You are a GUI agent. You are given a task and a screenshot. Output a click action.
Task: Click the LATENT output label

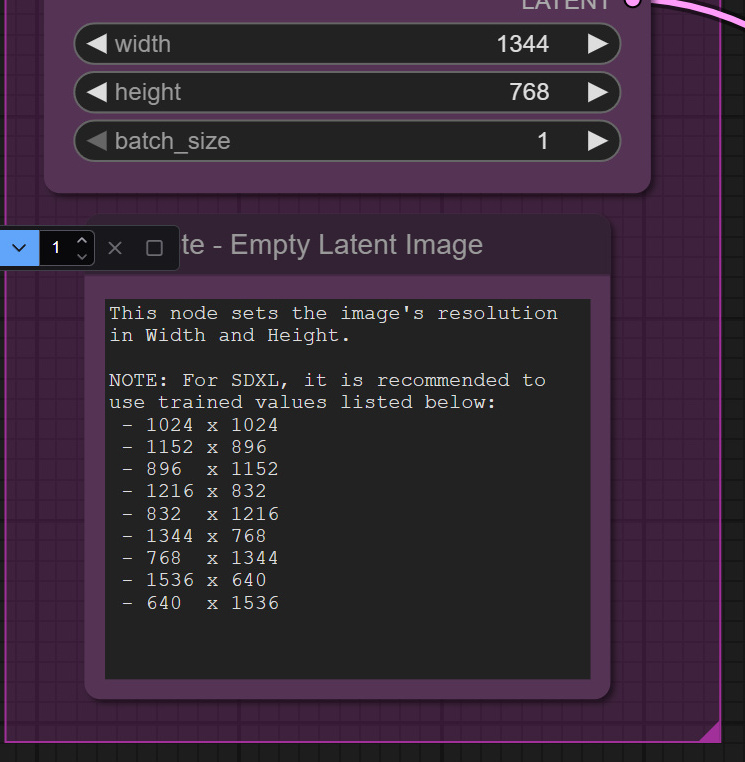click(565, 4)
